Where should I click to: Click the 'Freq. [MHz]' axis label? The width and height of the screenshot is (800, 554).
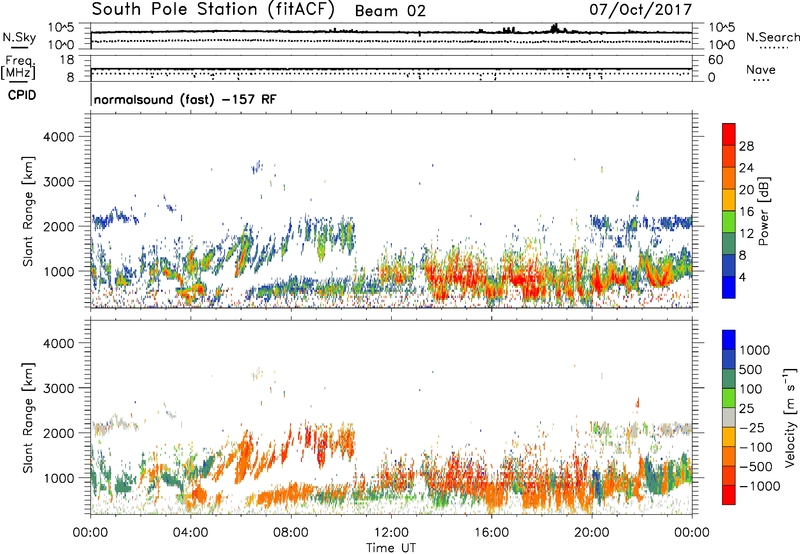click(x=18, y=68)
